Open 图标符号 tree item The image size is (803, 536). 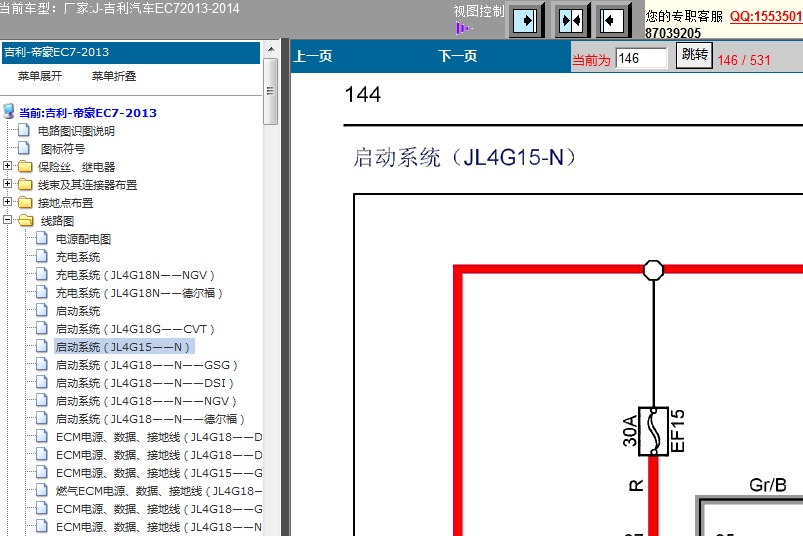[x=62, y=149]
